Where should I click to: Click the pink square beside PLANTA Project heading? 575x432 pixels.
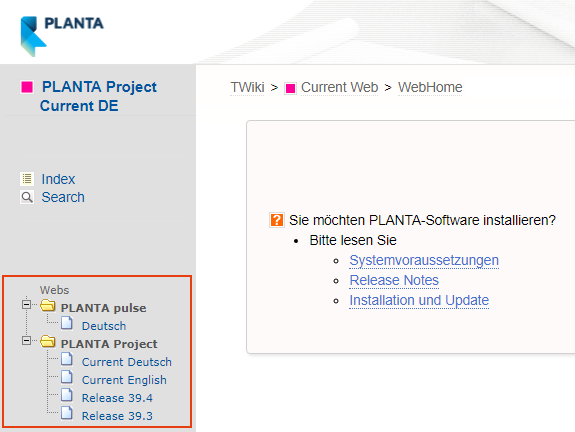click(27, 87)
